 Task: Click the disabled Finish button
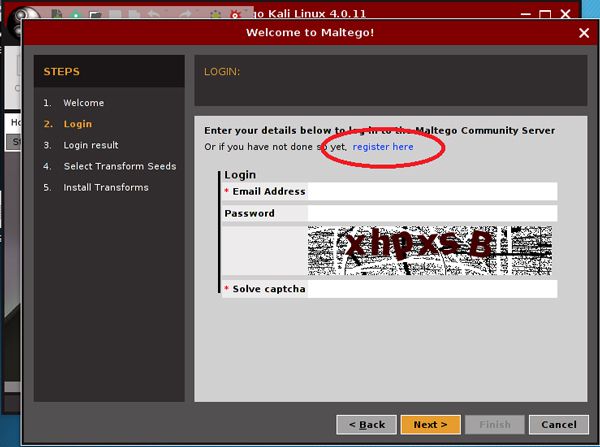[495, 425]
